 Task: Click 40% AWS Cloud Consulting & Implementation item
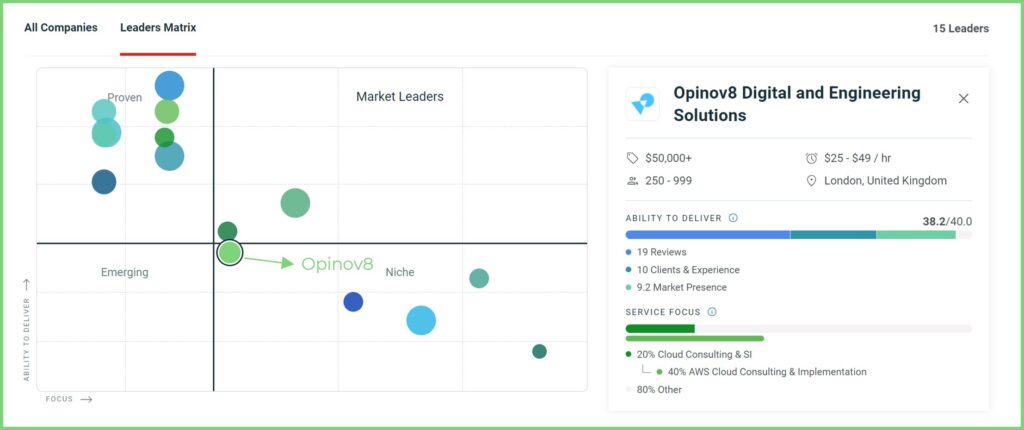click(x=766, y=372)
